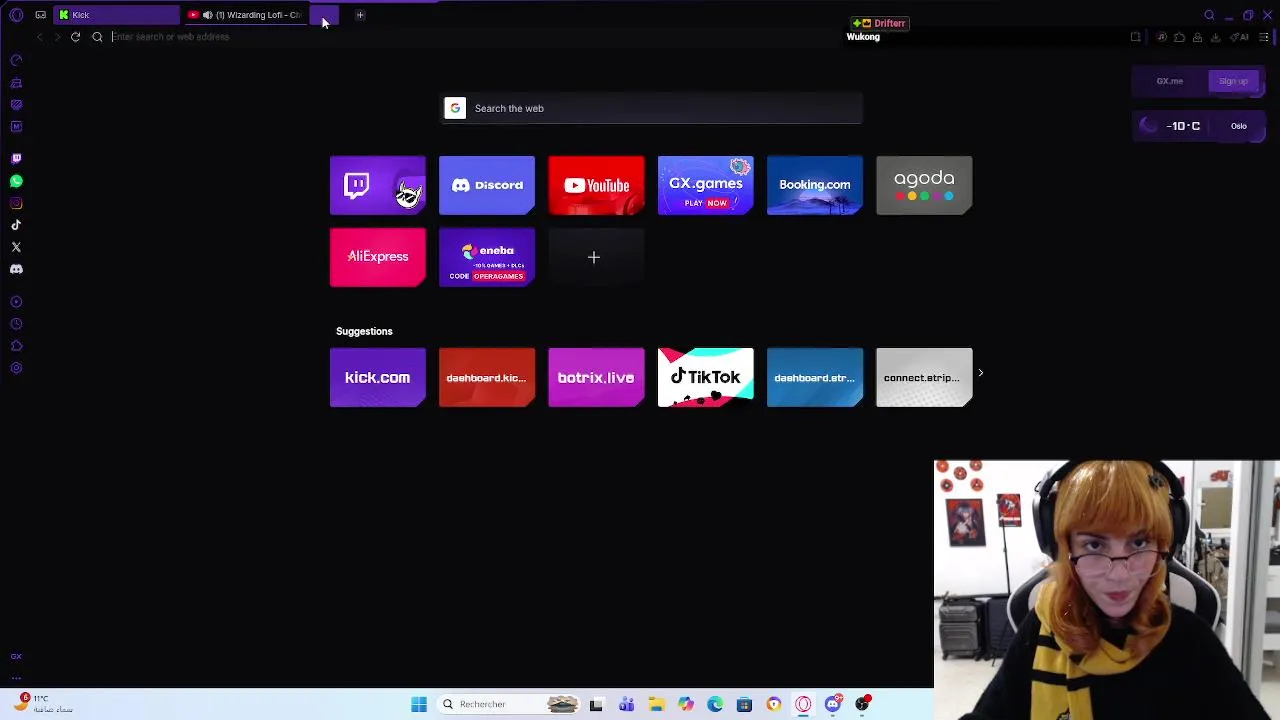The width and height of the screenshot is (1280, 720).
Task: Go back to the previous page
Action: point(40,37)
